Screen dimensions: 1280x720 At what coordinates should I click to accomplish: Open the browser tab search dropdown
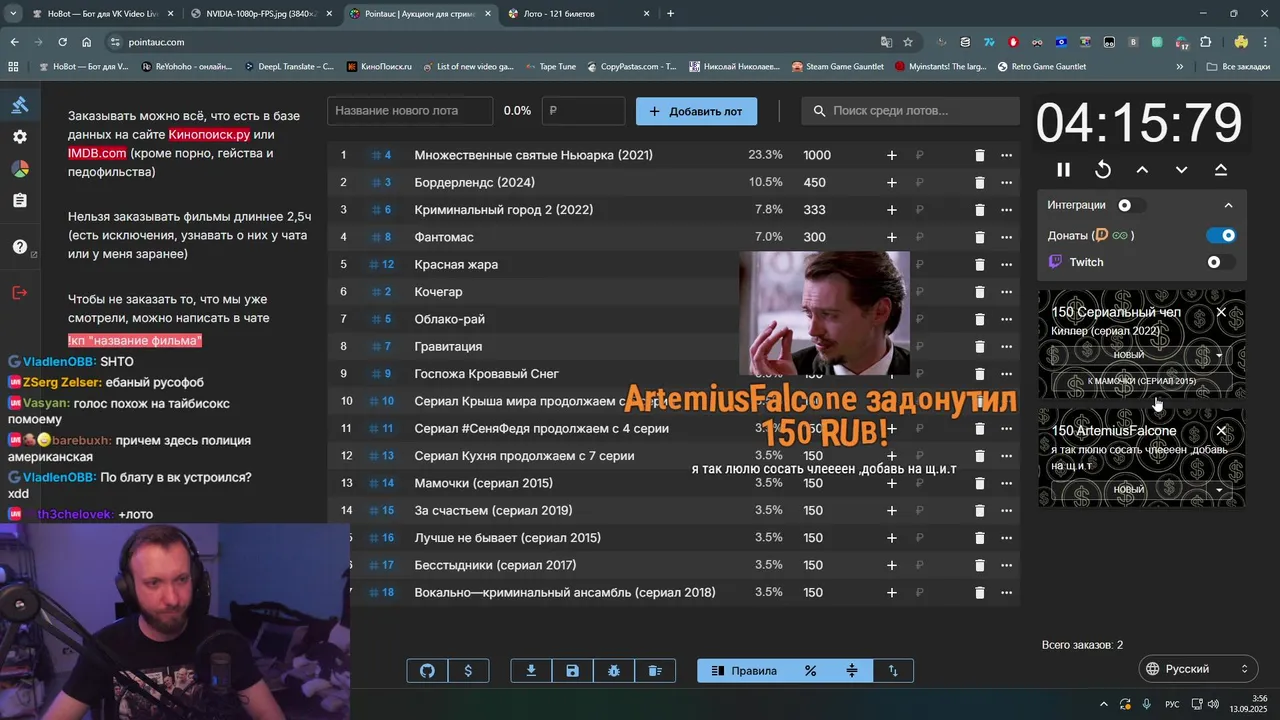click(13, 14)
